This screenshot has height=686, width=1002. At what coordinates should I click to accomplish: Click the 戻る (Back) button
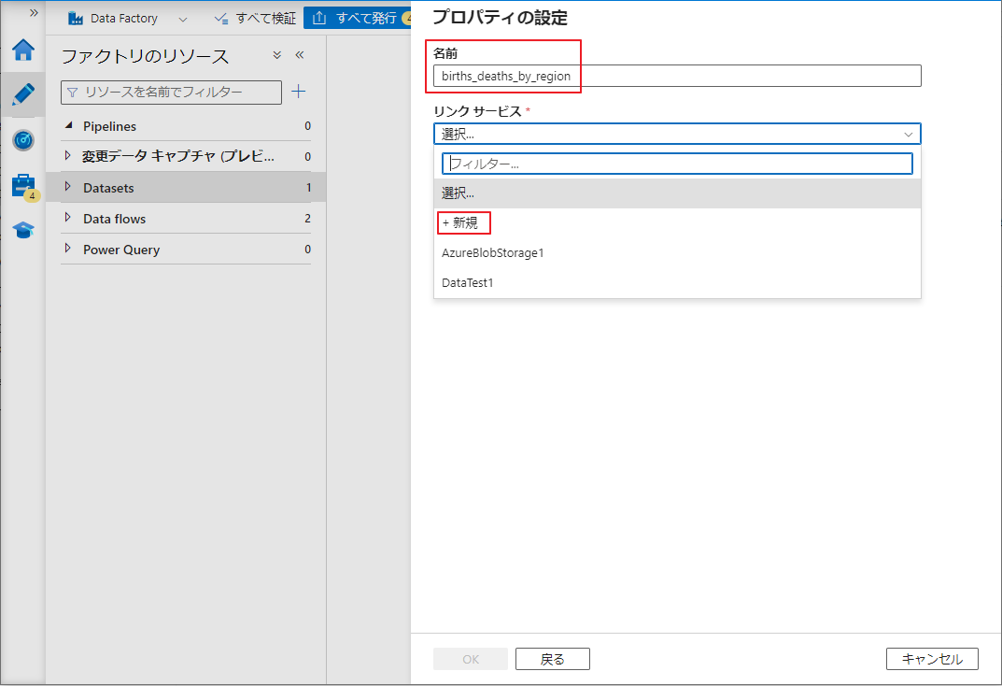click(x=552, y=659)
